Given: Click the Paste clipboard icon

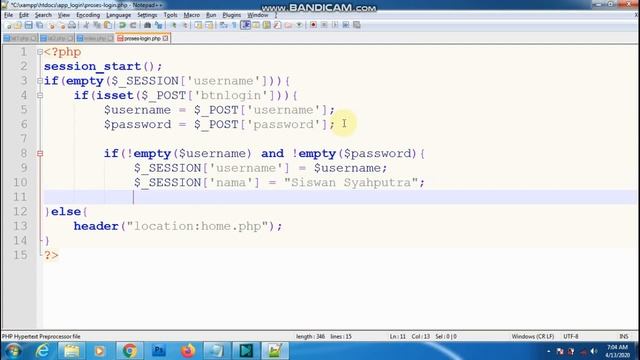Looking at the screenshot, I should click(x=108, y=25).
